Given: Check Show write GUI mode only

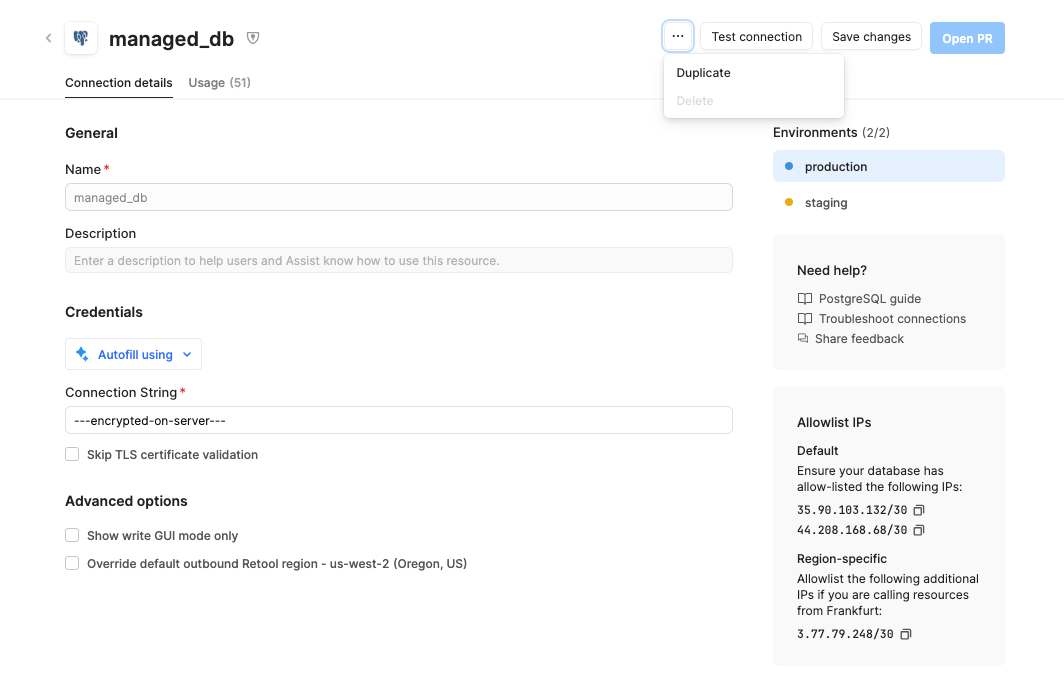Looking at the screenshot, I should coord(72,535).
